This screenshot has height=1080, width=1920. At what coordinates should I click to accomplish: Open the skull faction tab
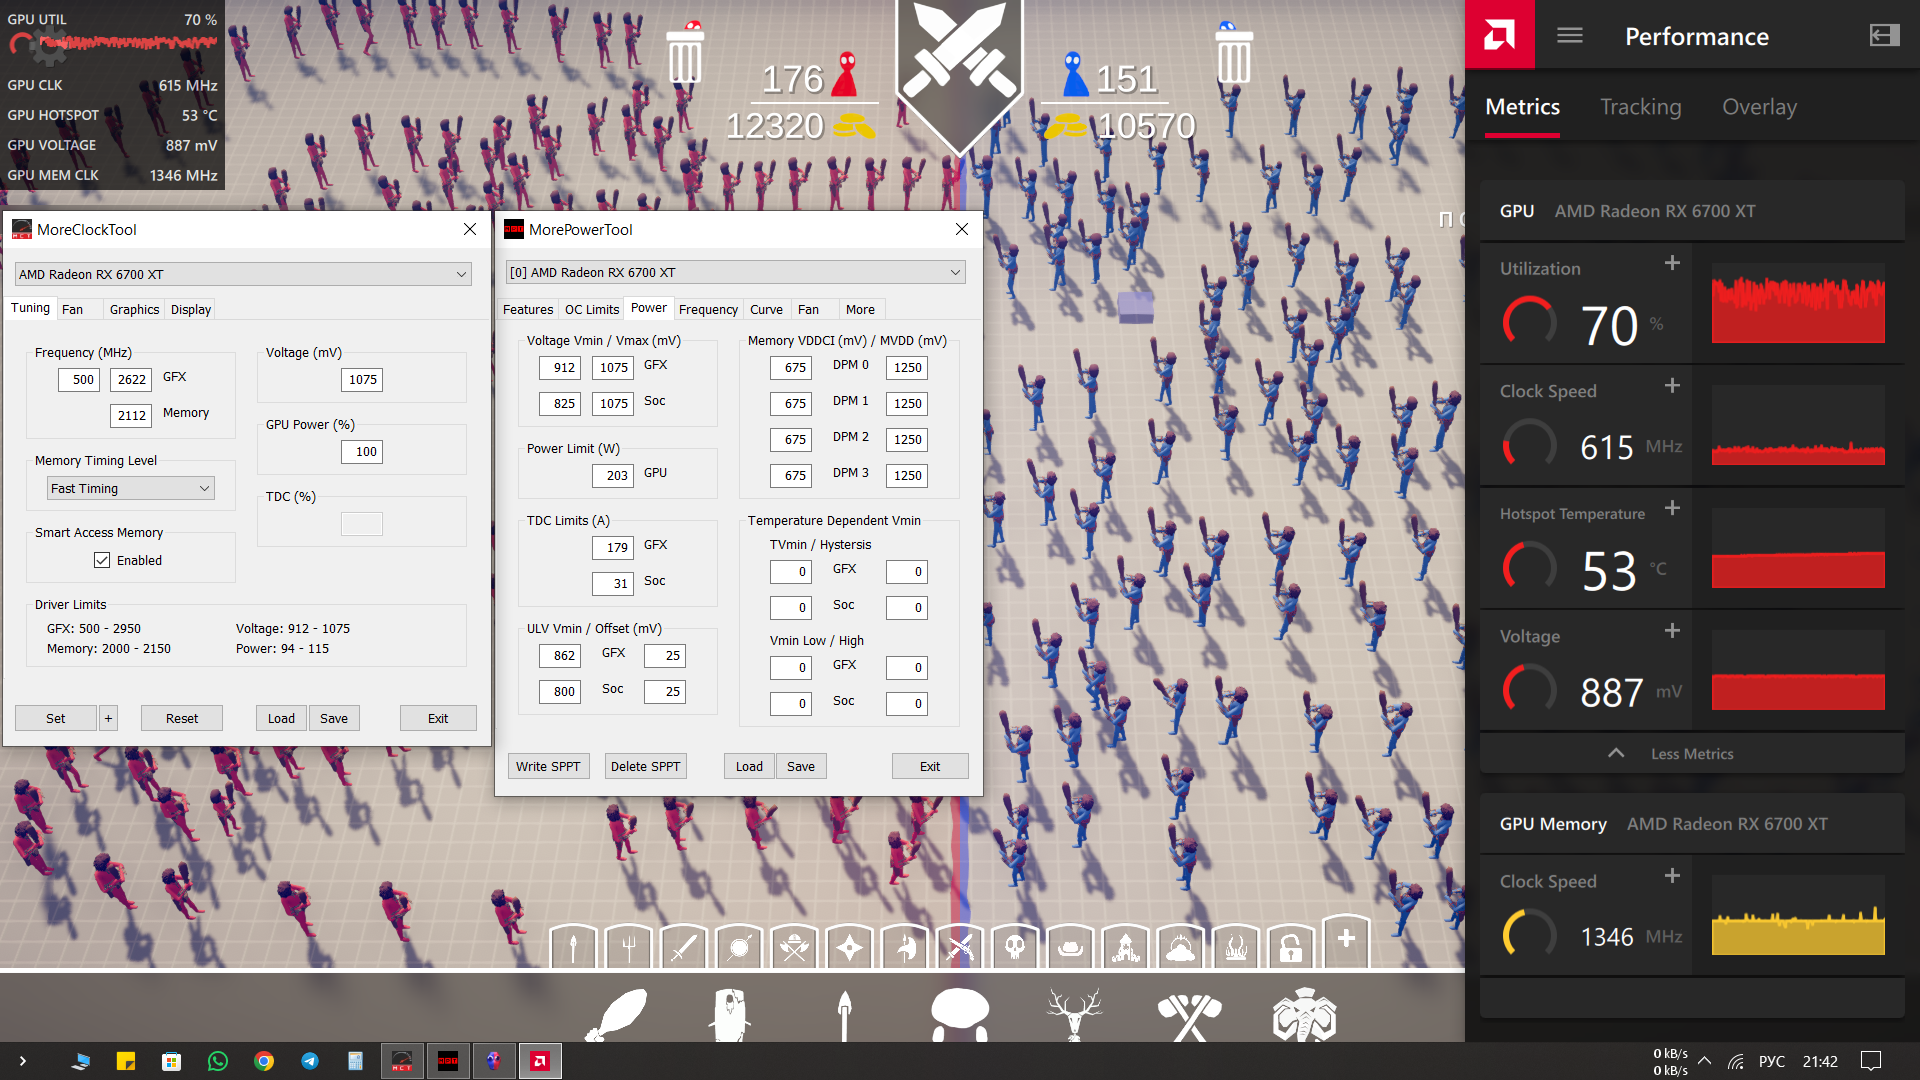(1015, 946)
